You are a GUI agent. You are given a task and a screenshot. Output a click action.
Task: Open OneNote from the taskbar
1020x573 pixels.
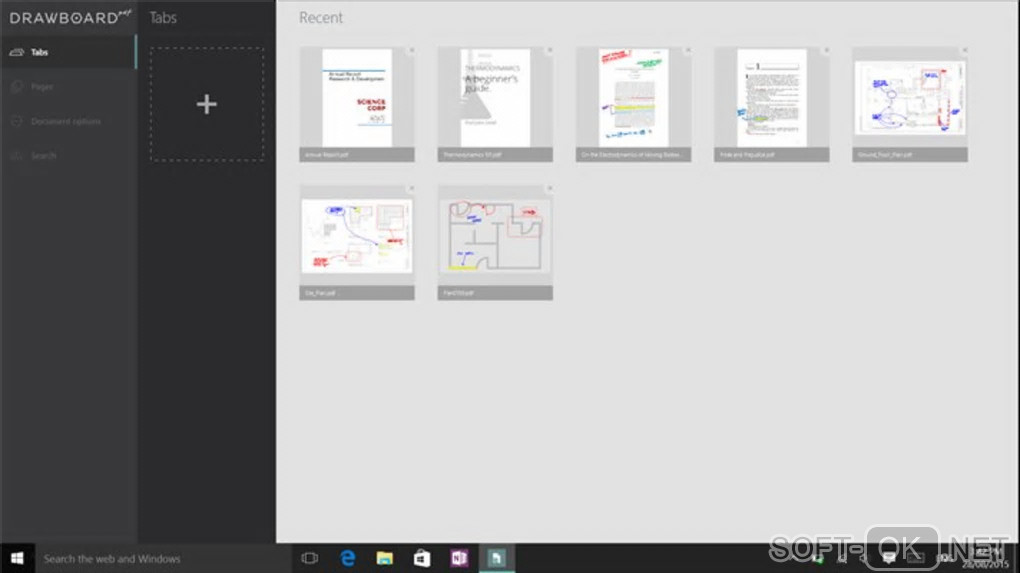[x=459, y=558]
